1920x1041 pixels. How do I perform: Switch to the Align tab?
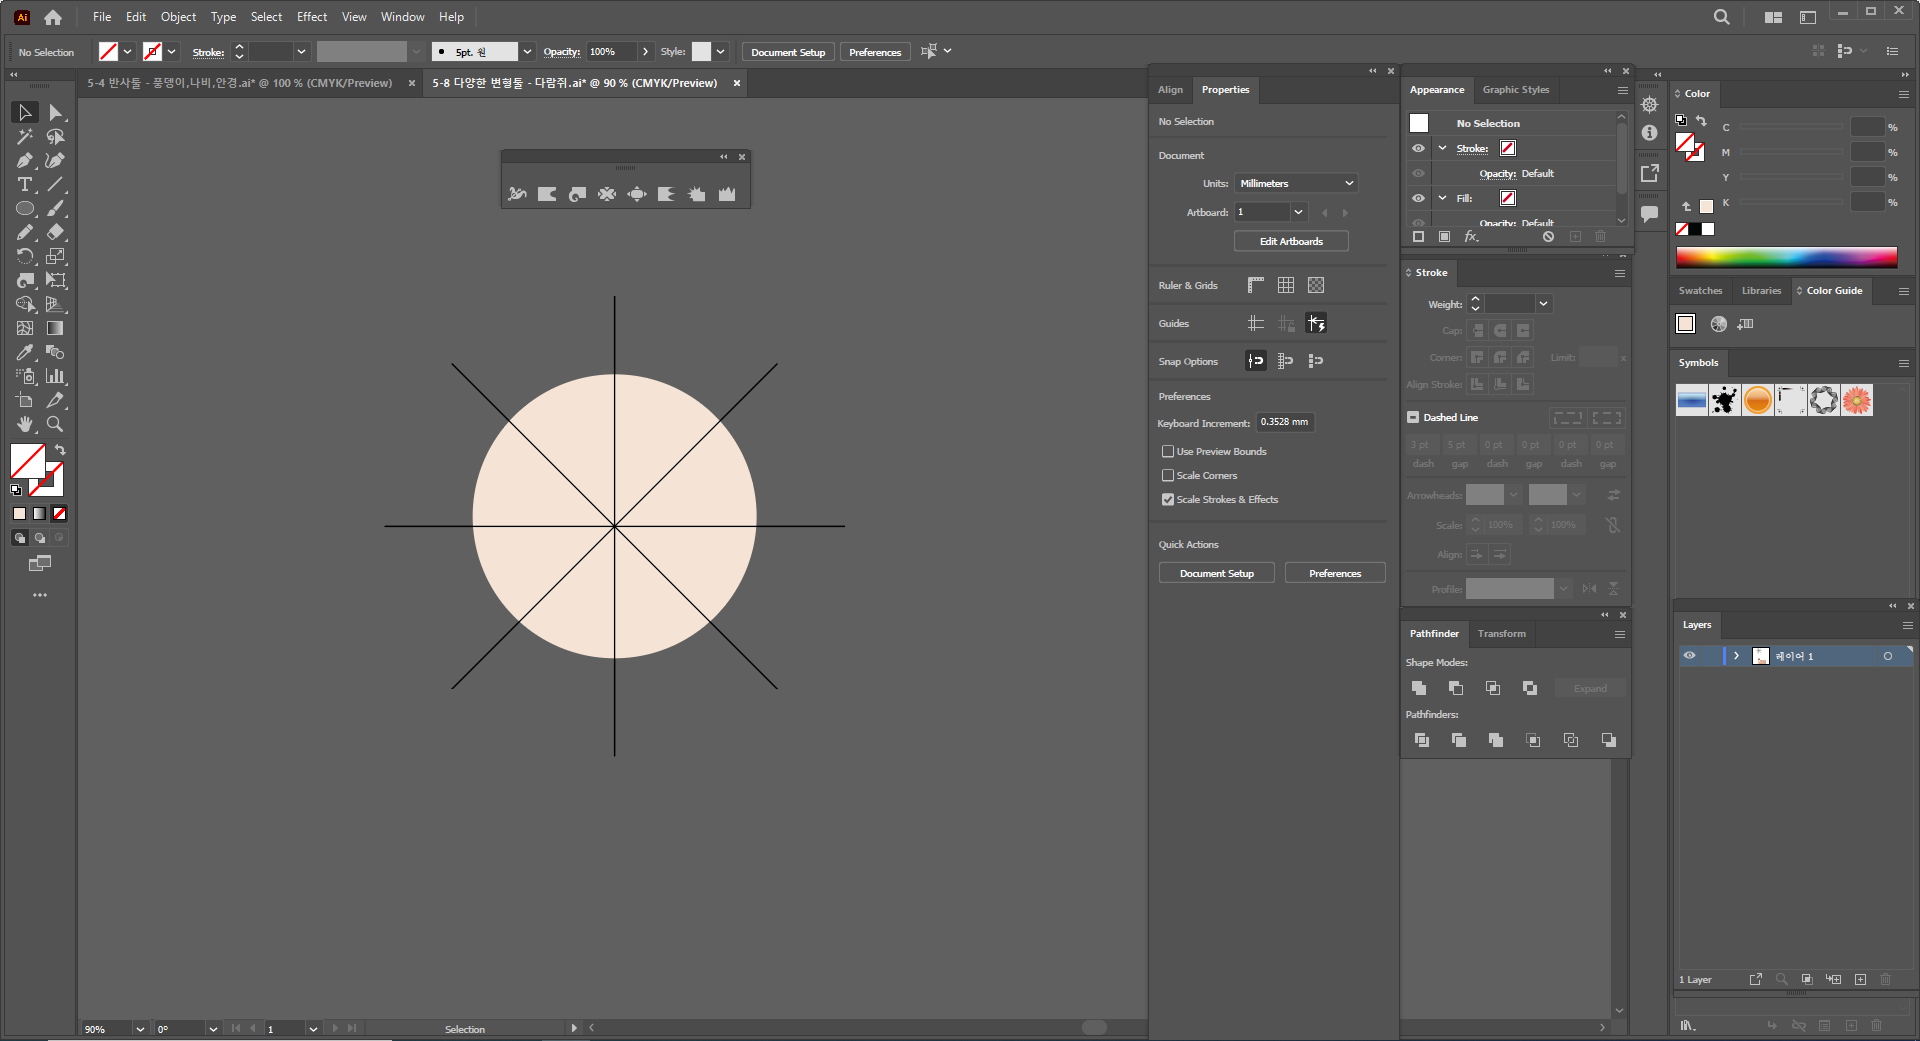click(1170, 90)
